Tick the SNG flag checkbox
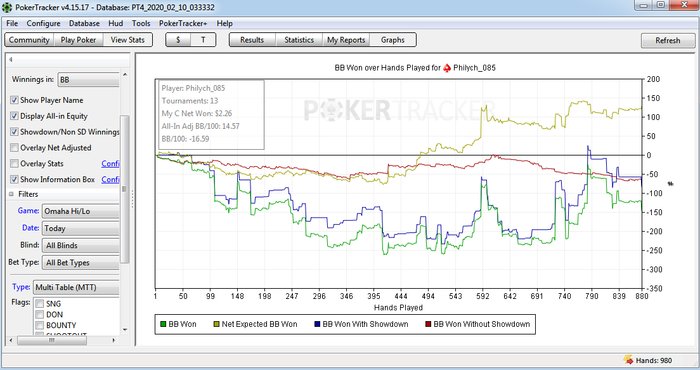Viewport: 700px width, 370px height. (x=40, y=303)
